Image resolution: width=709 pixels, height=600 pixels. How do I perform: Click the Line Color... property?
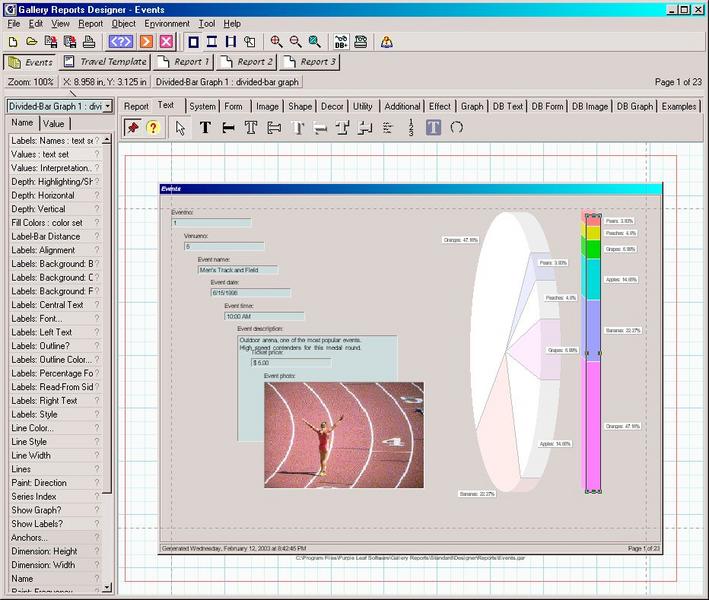[x=55, y=428]
